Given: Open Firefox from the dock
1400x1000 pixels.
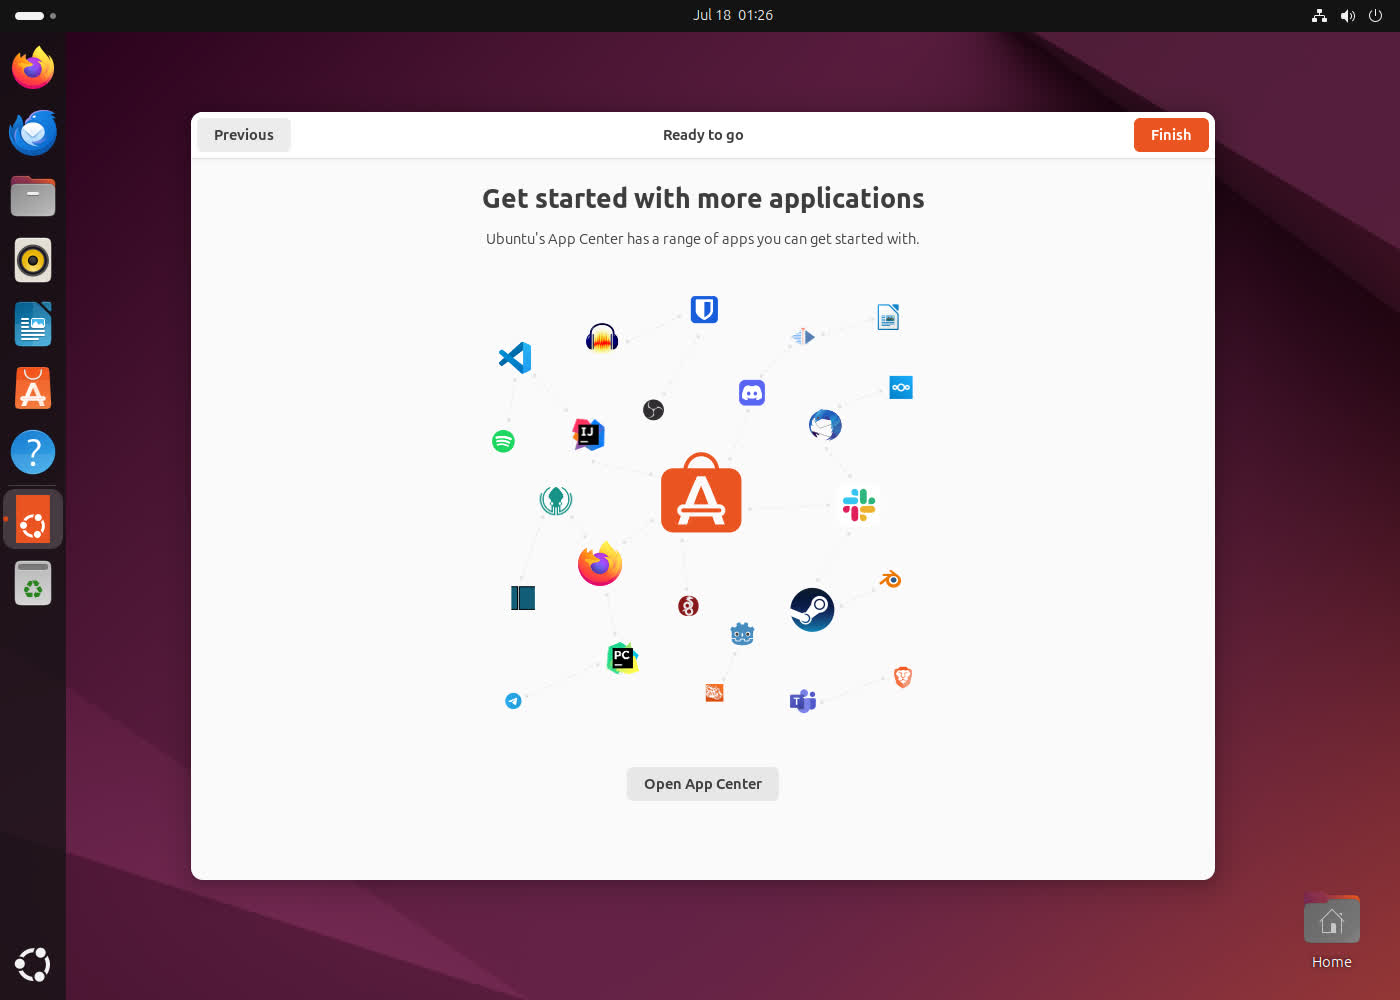Looking at the screenshot, I should pyautogui.click(x=33, y=68).
